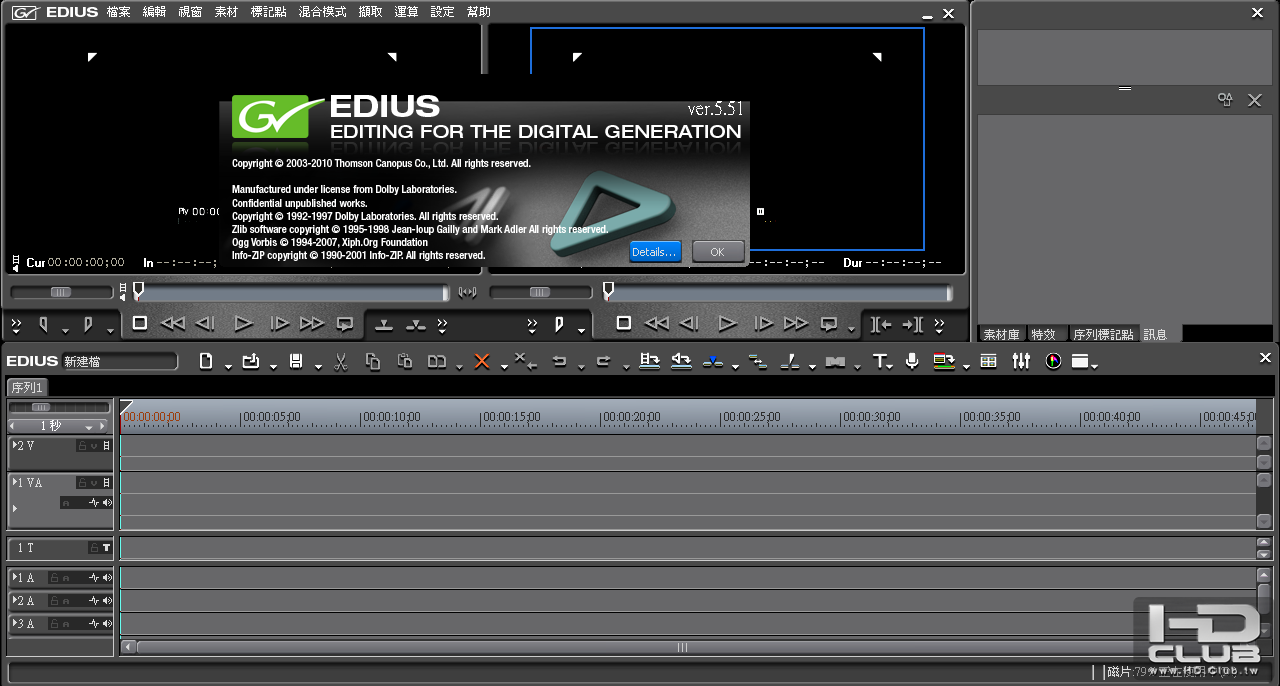Click Play on the player monitor
Viewport: 1280px width, 686px height.
(243, 323)
